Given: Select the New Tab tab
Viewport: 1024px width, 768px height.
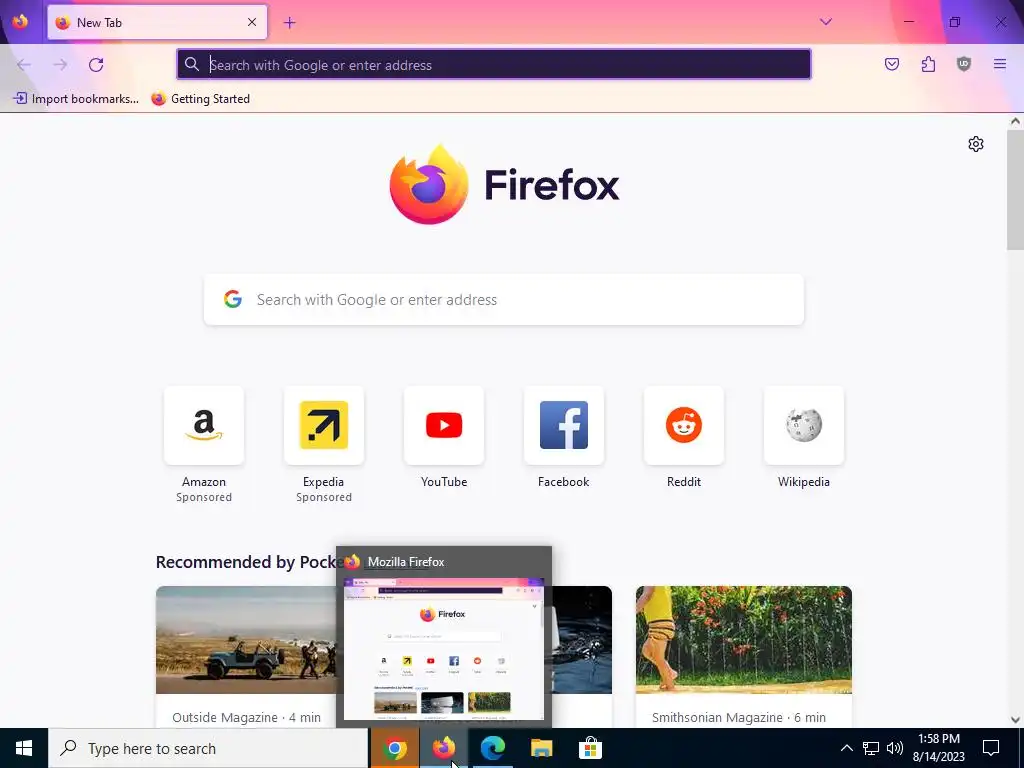Looking at the screenshot, I should [157, 22].
